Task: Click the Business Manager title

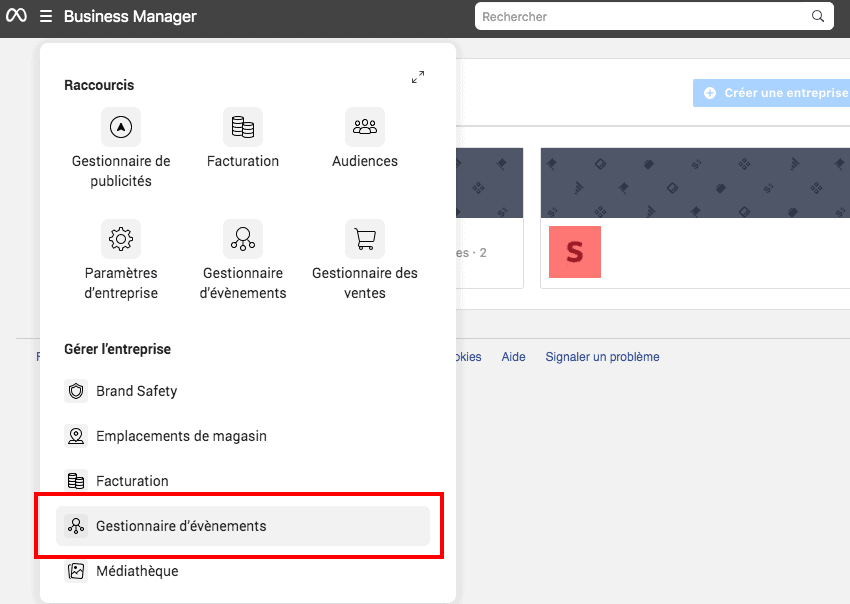Action: (130, 16)
